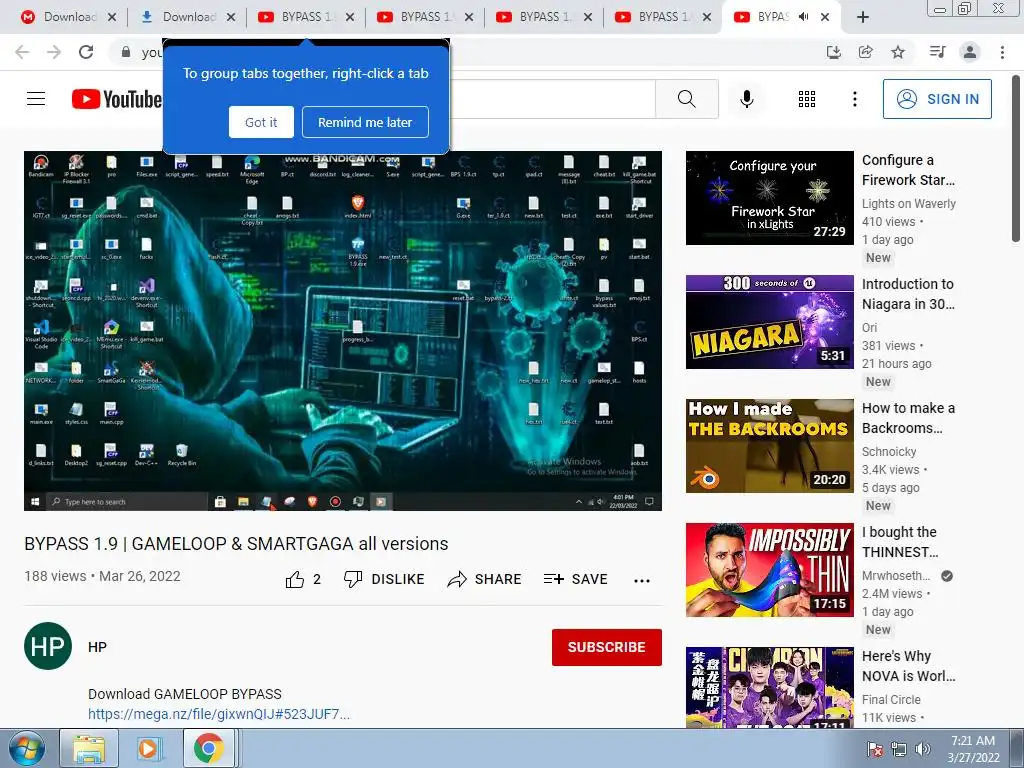Click the share page icon in address bar
The image size is (1024, 768).
[866, 52]
